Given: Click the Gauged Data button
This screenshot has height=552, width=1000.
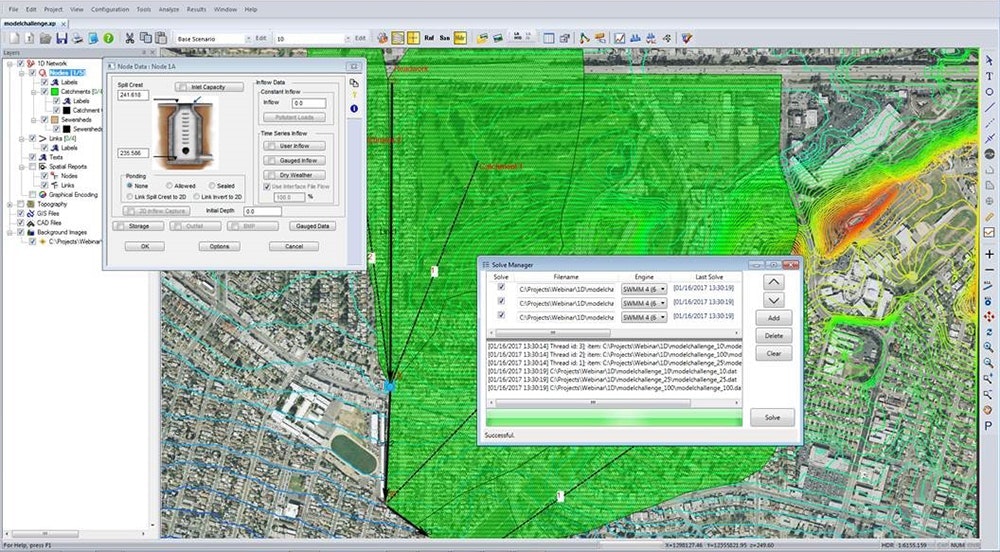Looking at the screenshot, I should click(313, 226).
